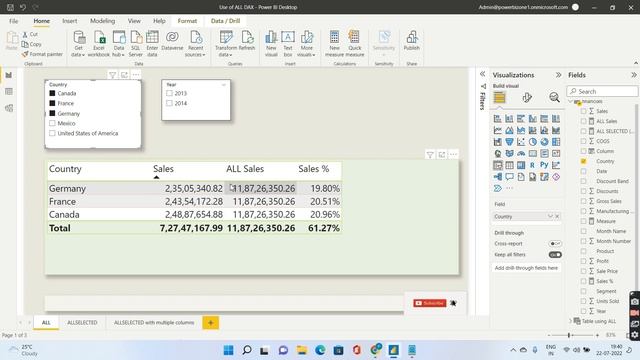Click the Search fields box
640x360 pixels.
point(602,91)
